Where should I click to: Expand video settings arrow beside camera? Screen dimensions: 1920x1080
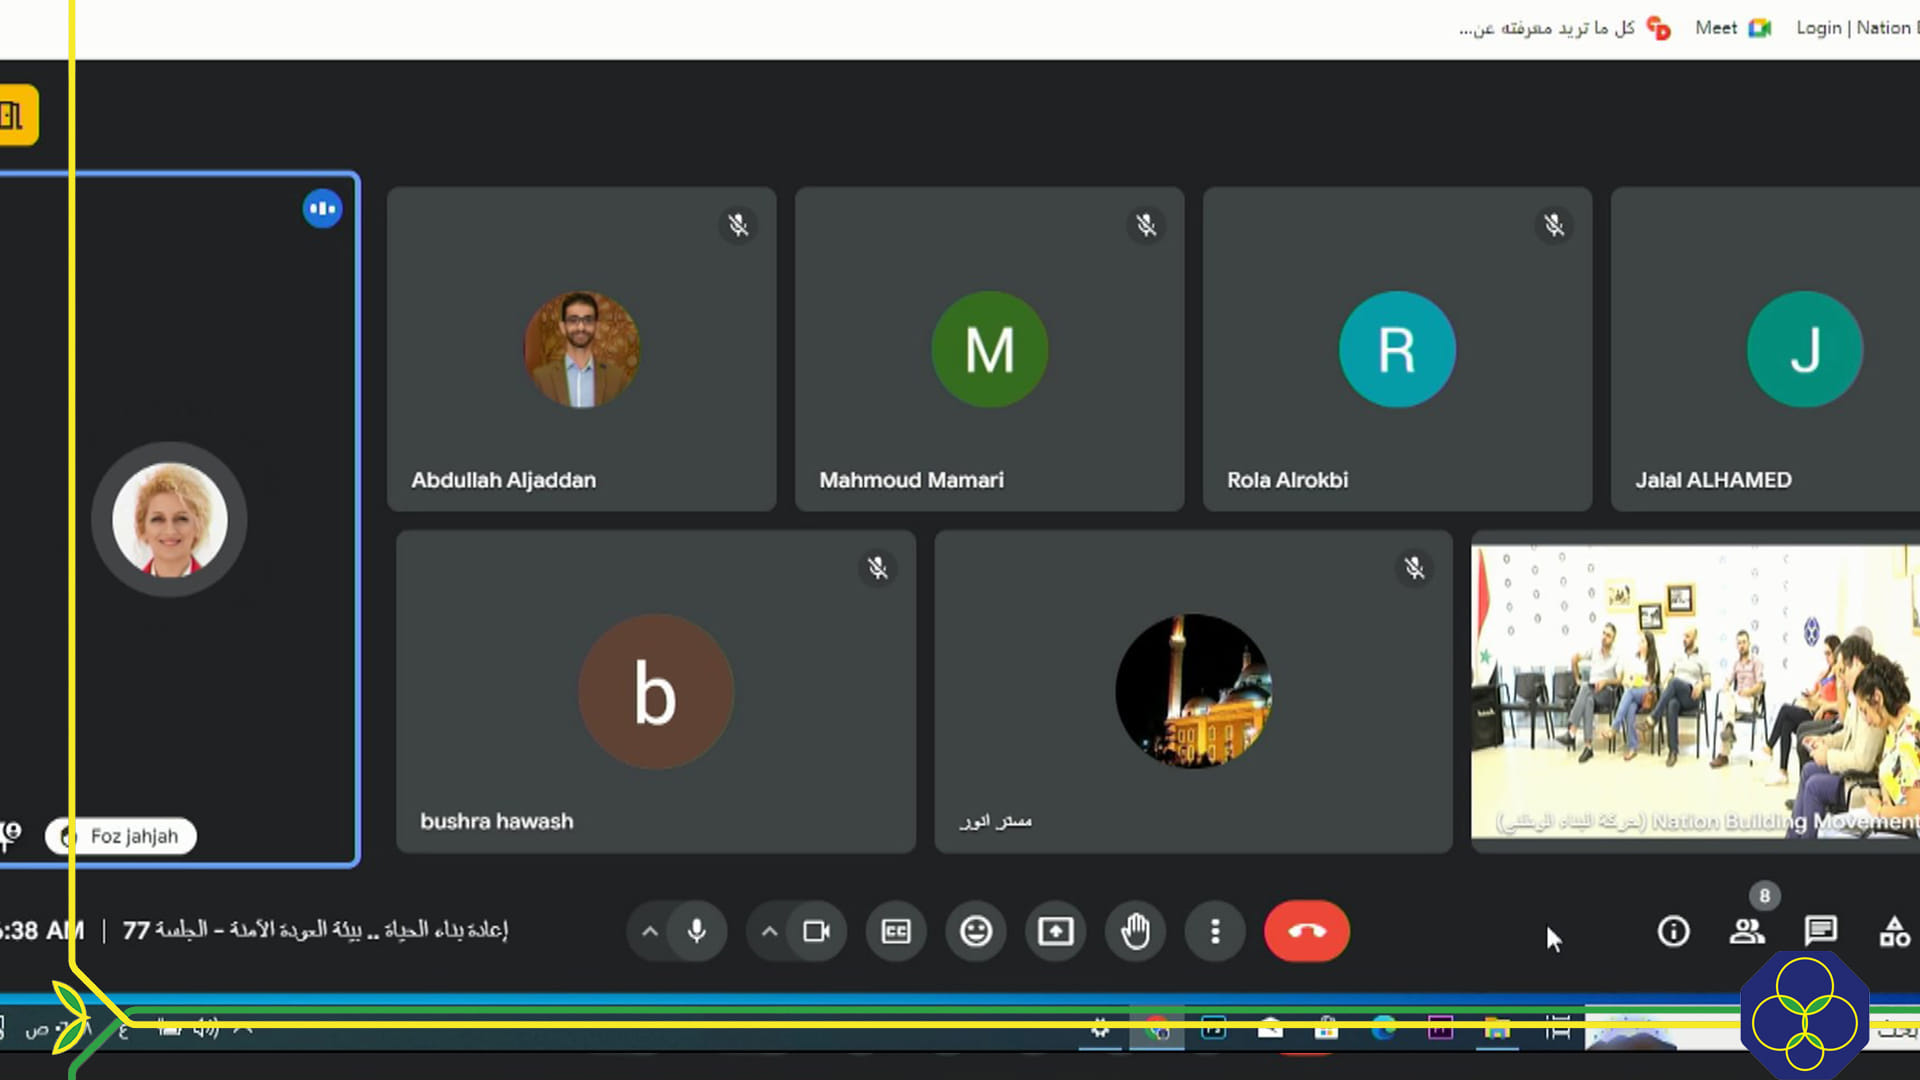click(769, 931)
